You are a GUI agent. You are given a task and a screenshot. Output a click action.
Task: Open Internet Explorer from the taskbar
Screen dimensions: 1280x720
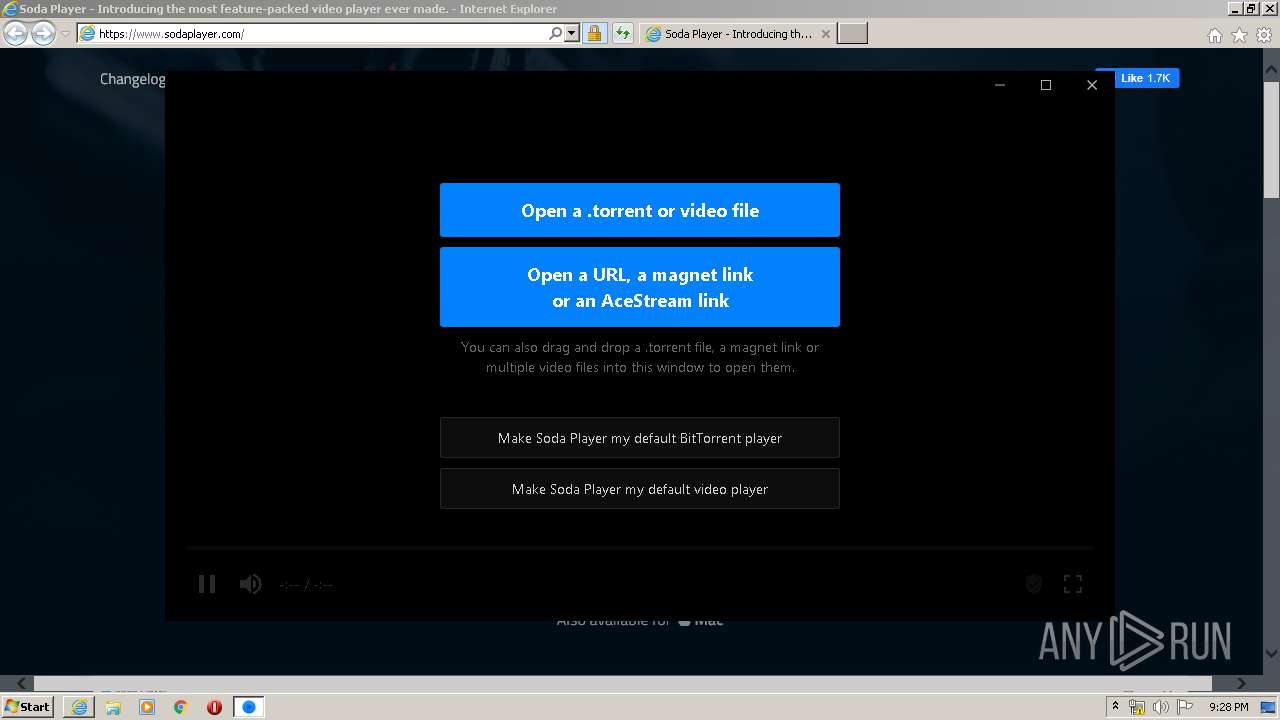coord(79,706)
